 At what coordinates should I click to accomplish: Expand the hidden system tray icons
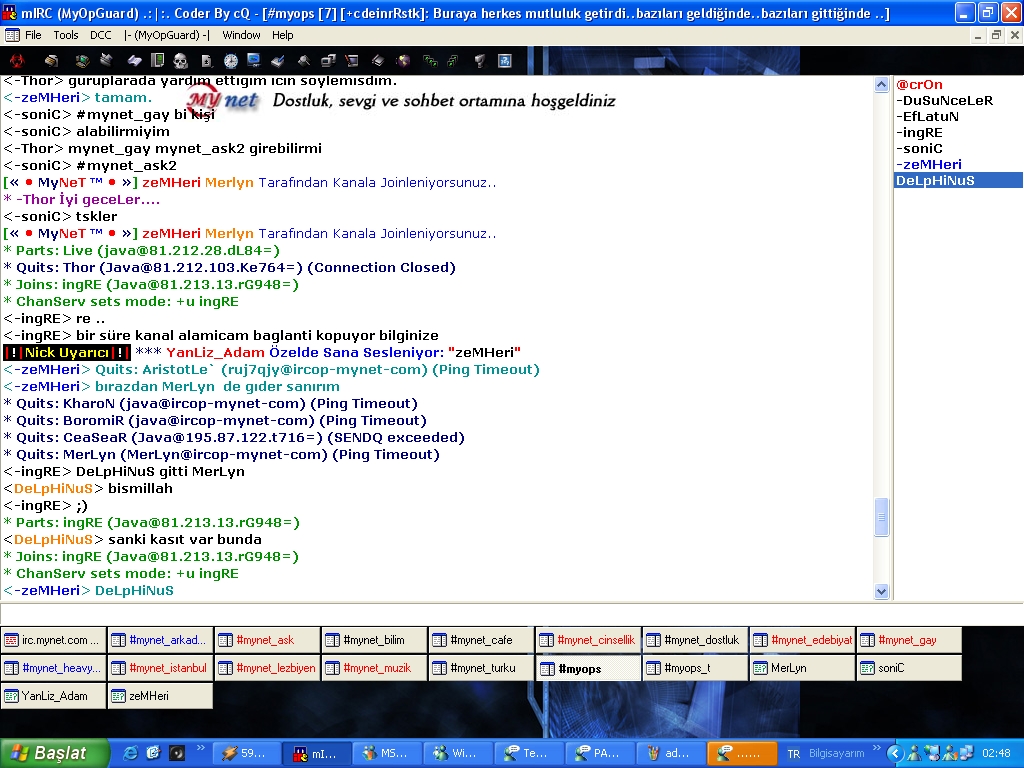(895, 754)
